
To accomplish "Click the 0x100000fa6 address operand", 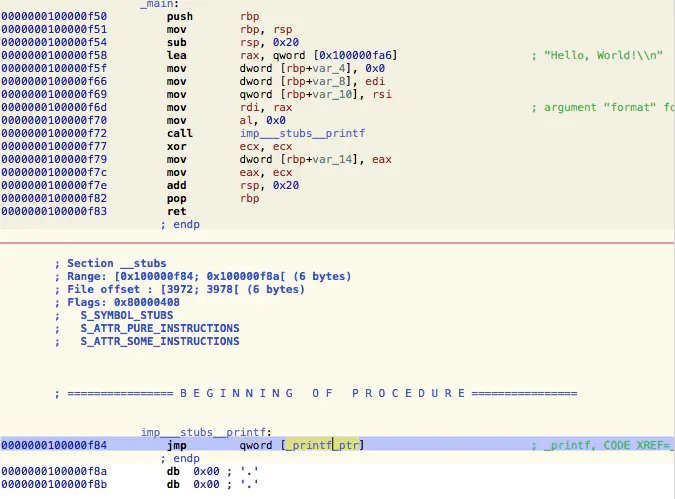I will pyautogui.click(x=356, y=56).
